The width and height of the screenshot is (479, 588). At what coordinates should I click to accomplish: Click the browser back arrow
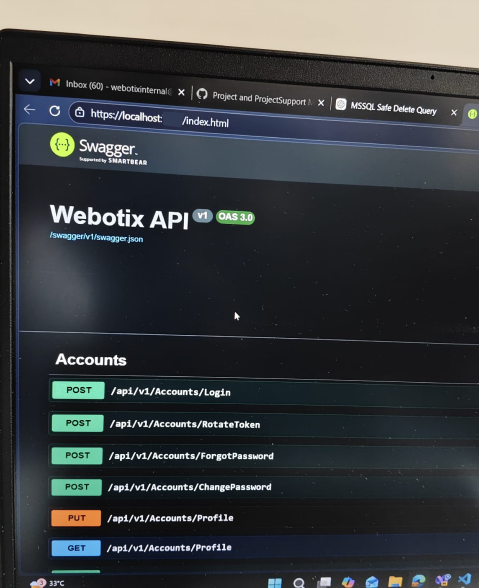click(x=29, y=109)
